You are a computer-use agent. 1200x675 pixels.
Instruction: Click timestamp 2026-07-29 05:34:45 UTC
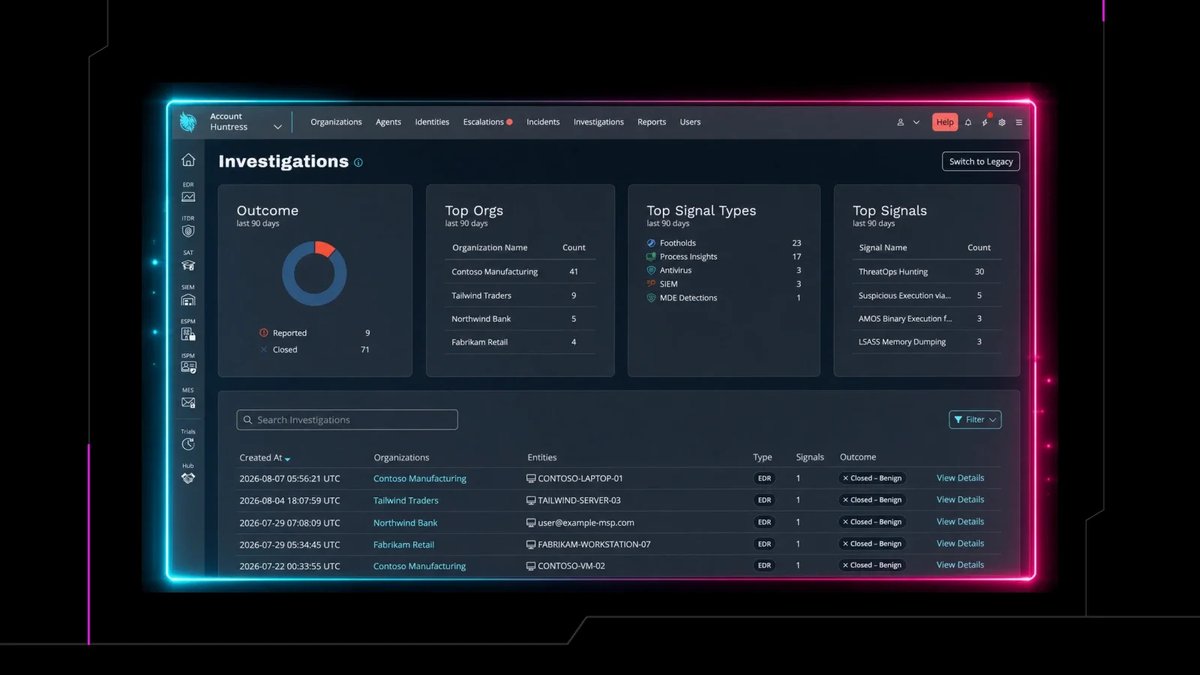[289, 544]
